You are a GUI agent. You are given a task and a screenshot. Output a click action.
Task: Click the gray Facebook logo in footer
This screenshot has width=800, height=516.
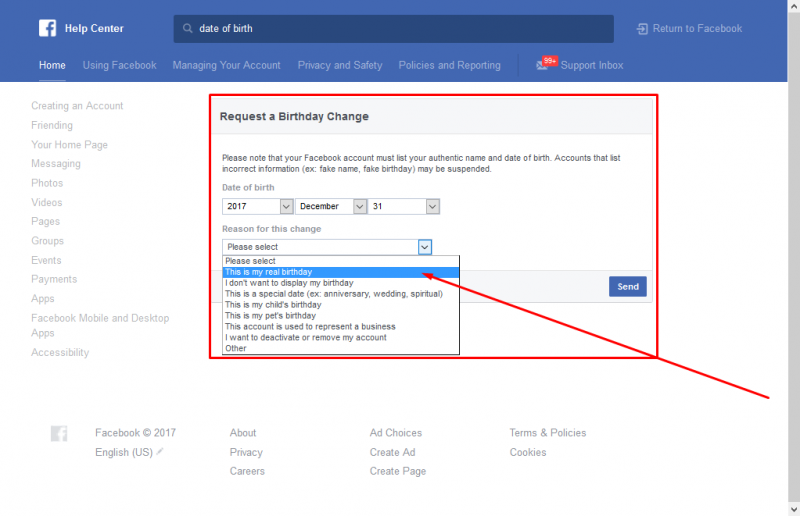tap(59, 434)
